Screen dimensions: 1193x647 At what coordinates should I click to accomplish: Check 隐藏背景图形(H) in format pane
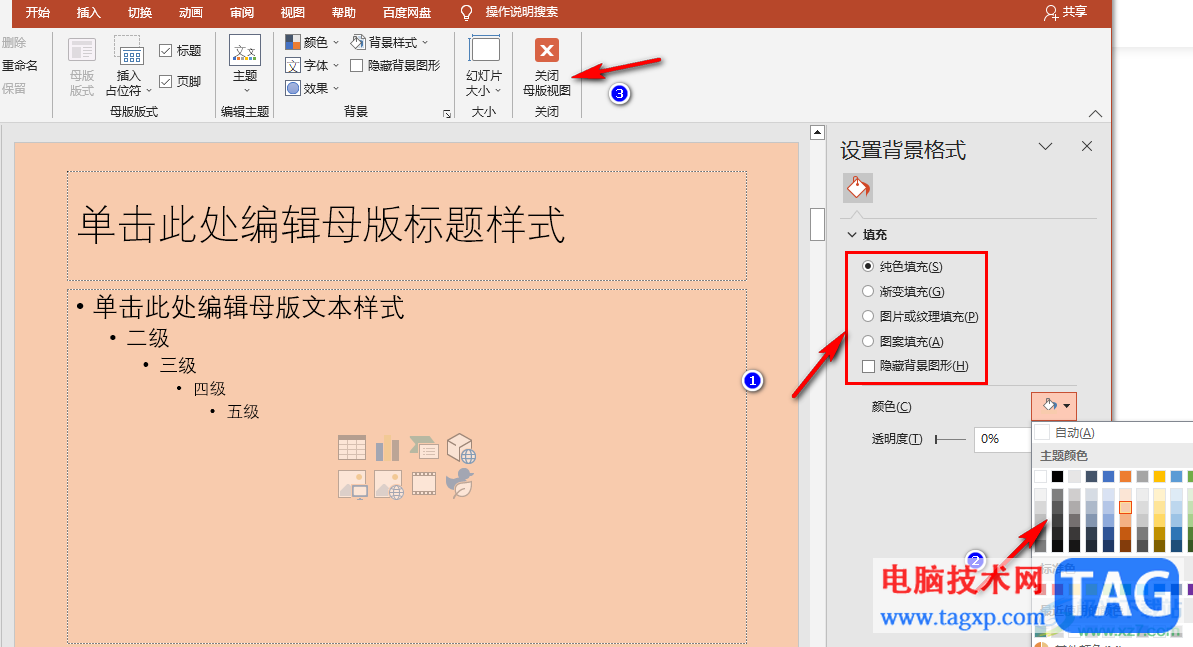(867, 366)
